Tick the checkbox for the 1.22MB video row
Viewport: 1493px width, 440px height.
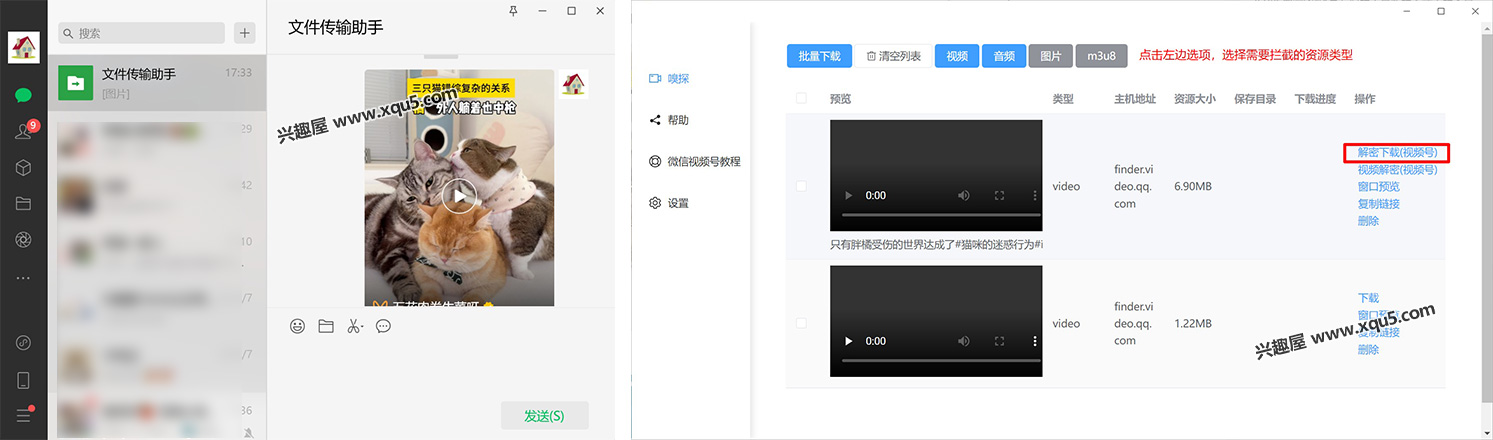[800, 323]
